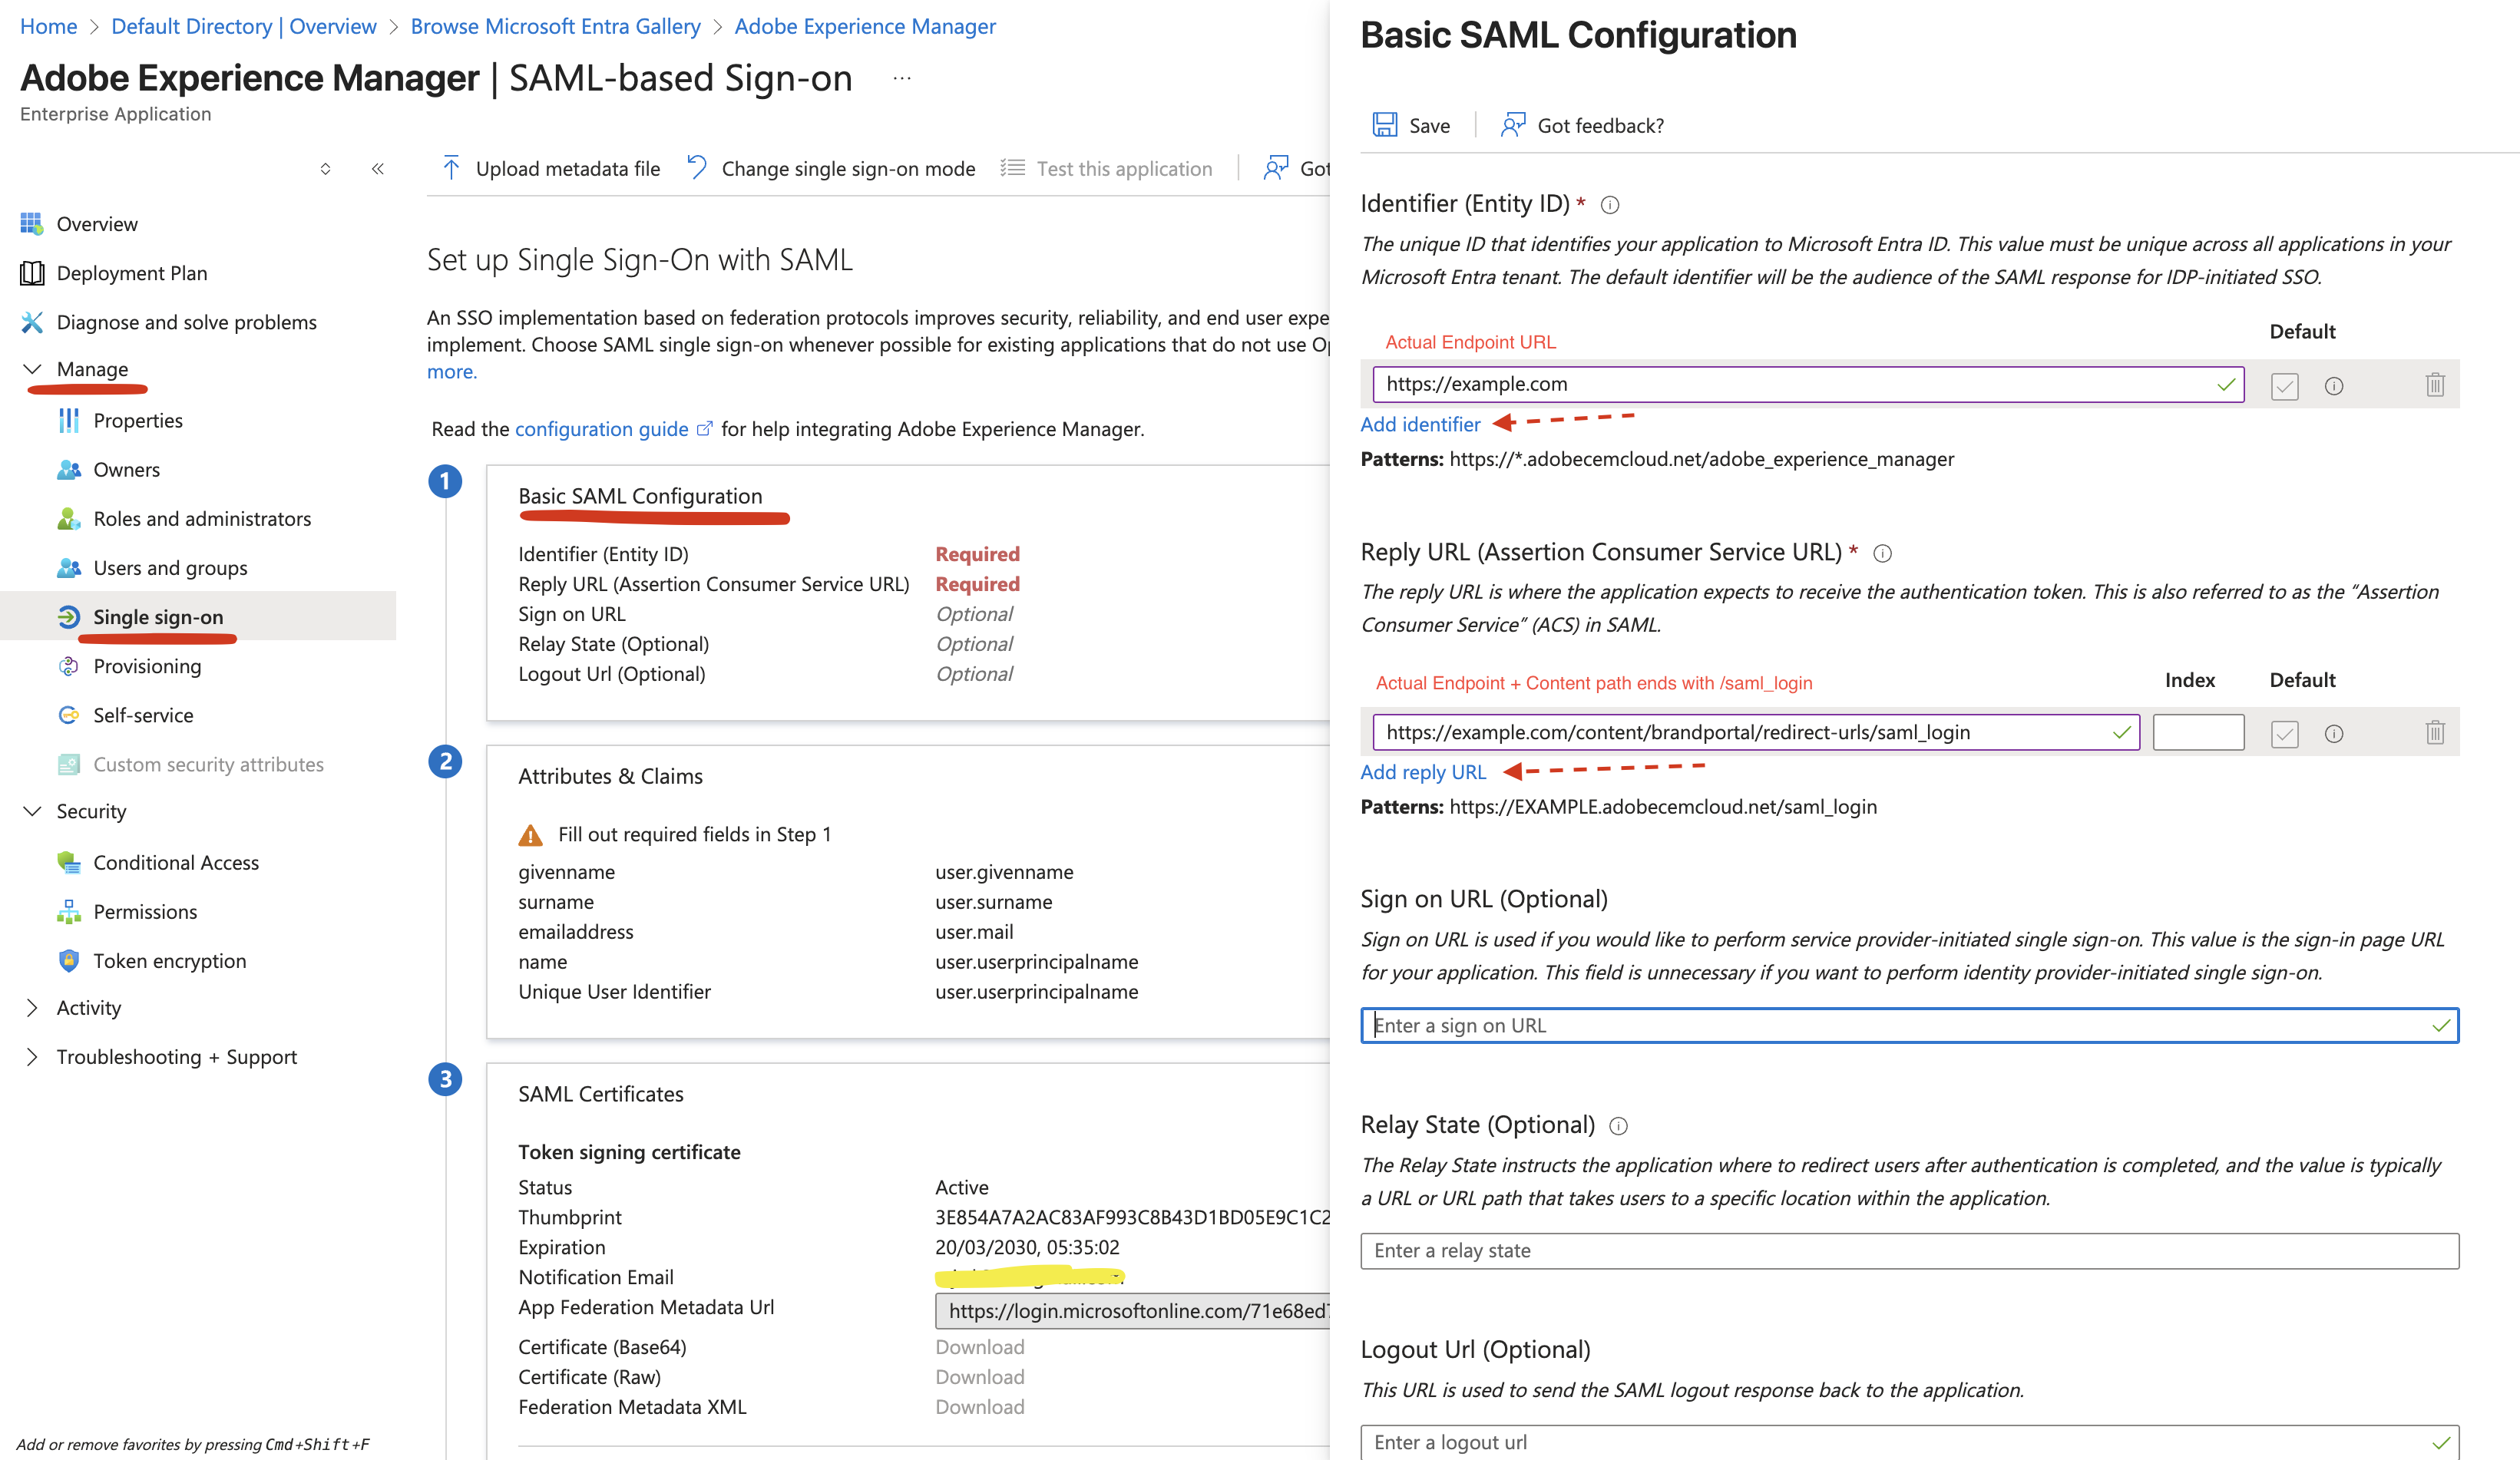Click the Add identifier link

click(x=1420, y=424)
